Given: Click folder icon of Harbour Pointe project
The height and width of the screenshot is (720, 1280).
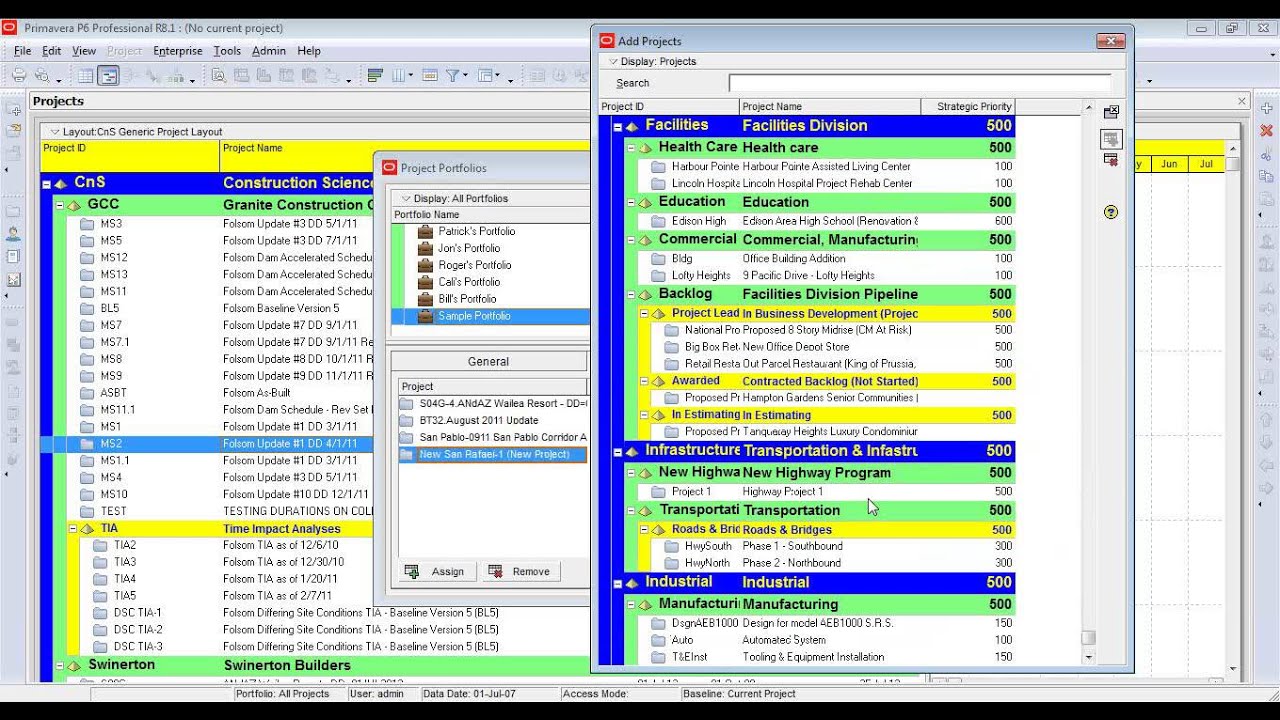Looking at the screenshot, I should (658, 167).
